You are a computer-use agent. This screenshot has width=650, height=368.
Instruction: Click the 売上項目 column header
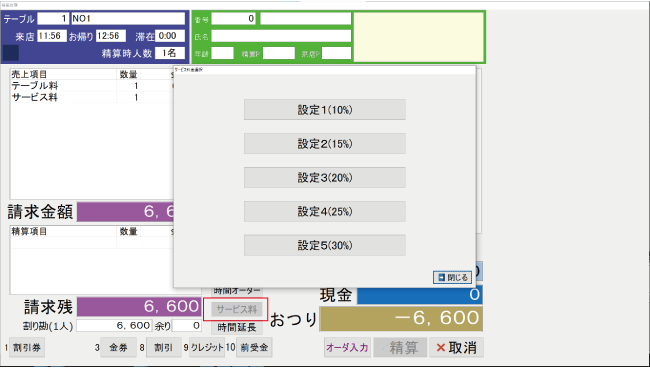[63, 75]
